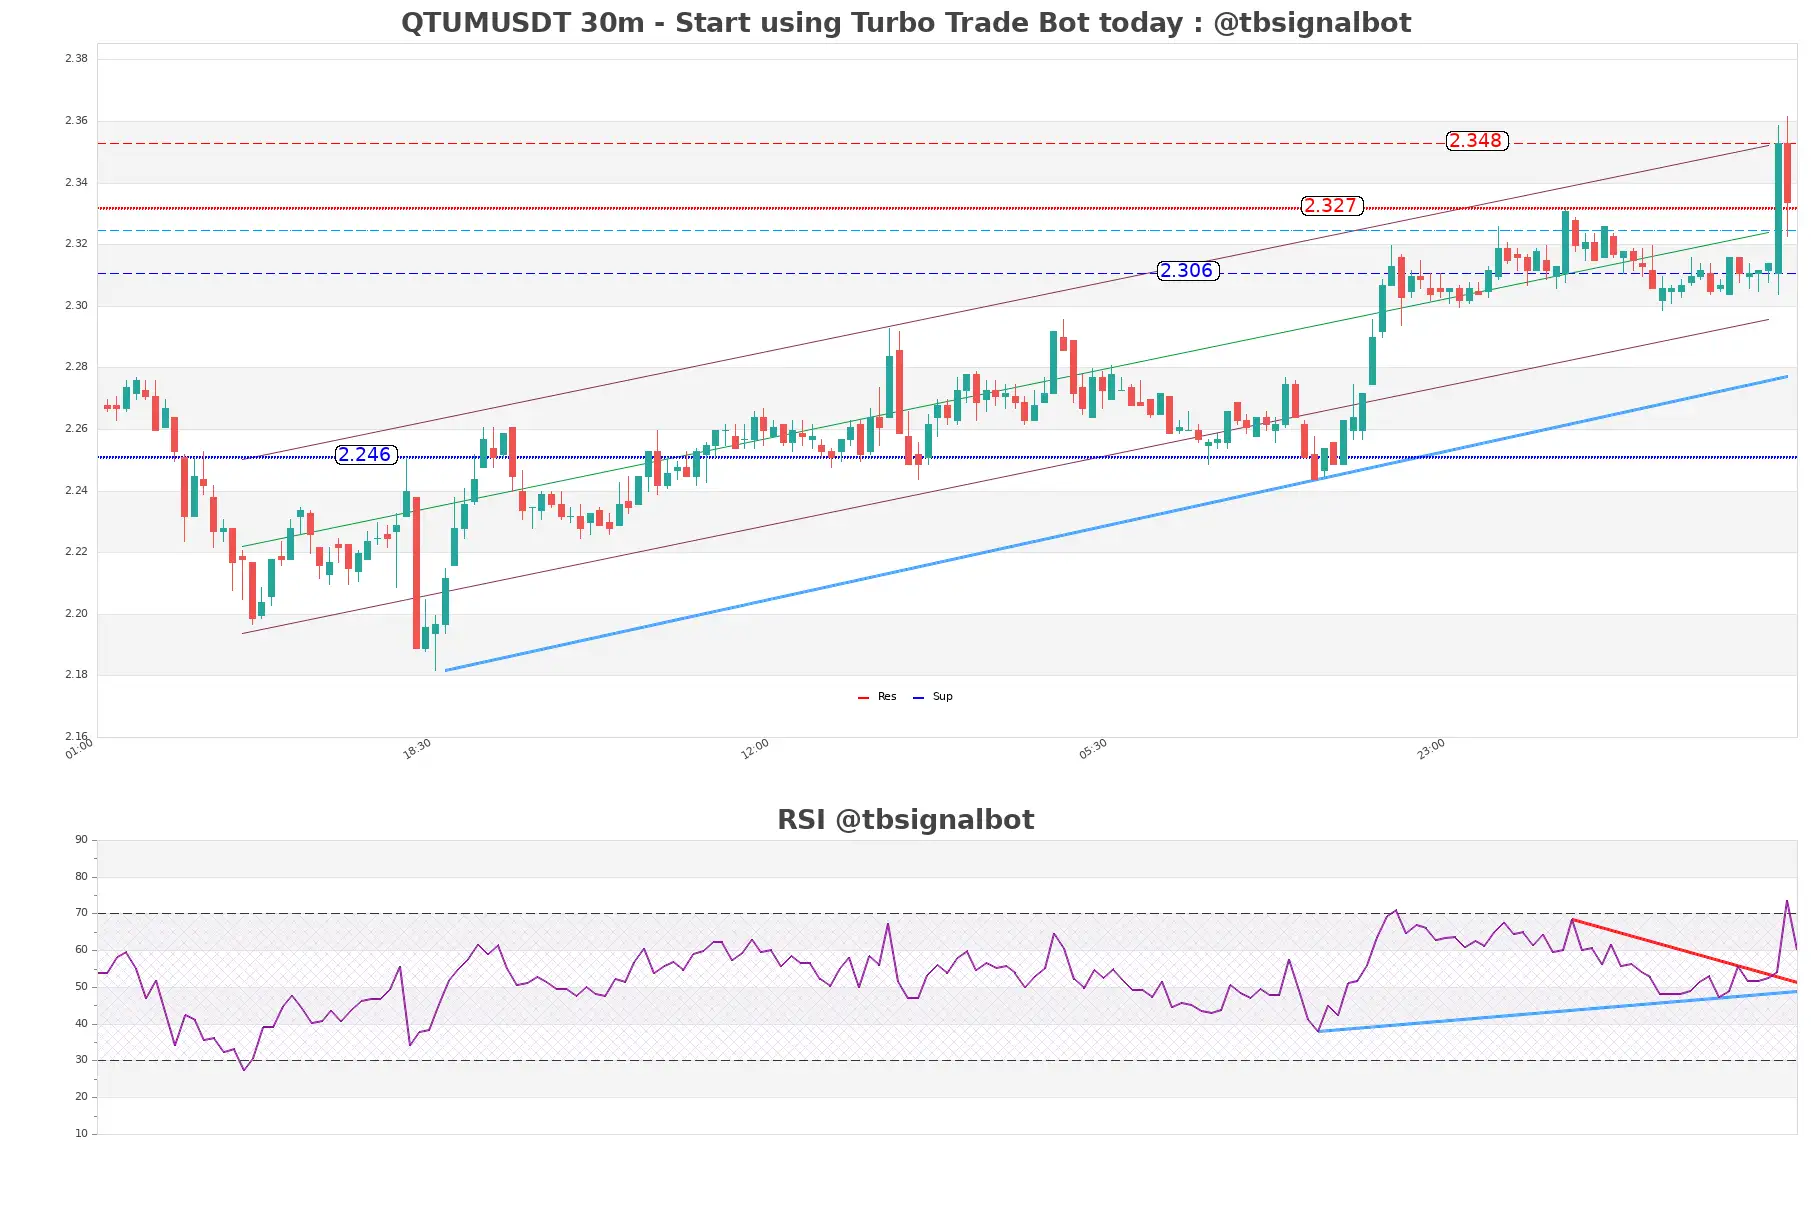Image resolution: width=1811 pixels, height=1208 pixels.
Task: Click the 23:00 time axis label
Action: (1431, 749)
